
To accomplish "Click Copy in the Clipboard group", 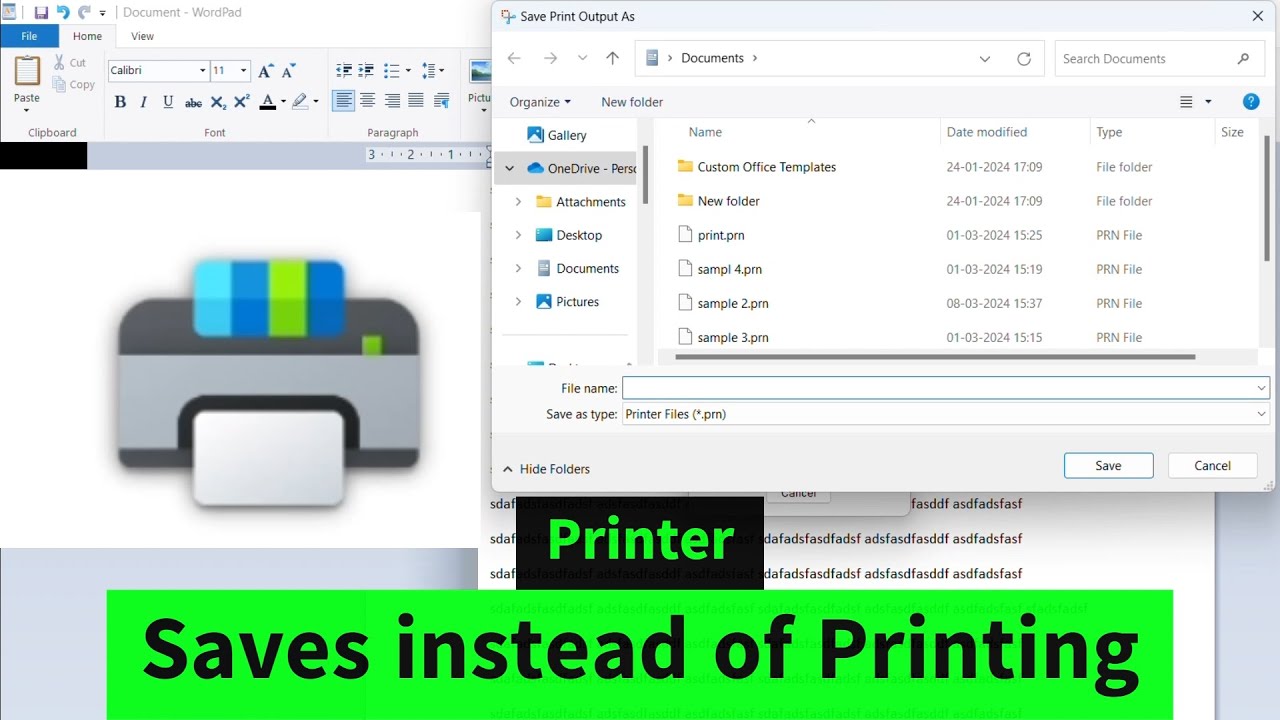I will coord(74,85).
